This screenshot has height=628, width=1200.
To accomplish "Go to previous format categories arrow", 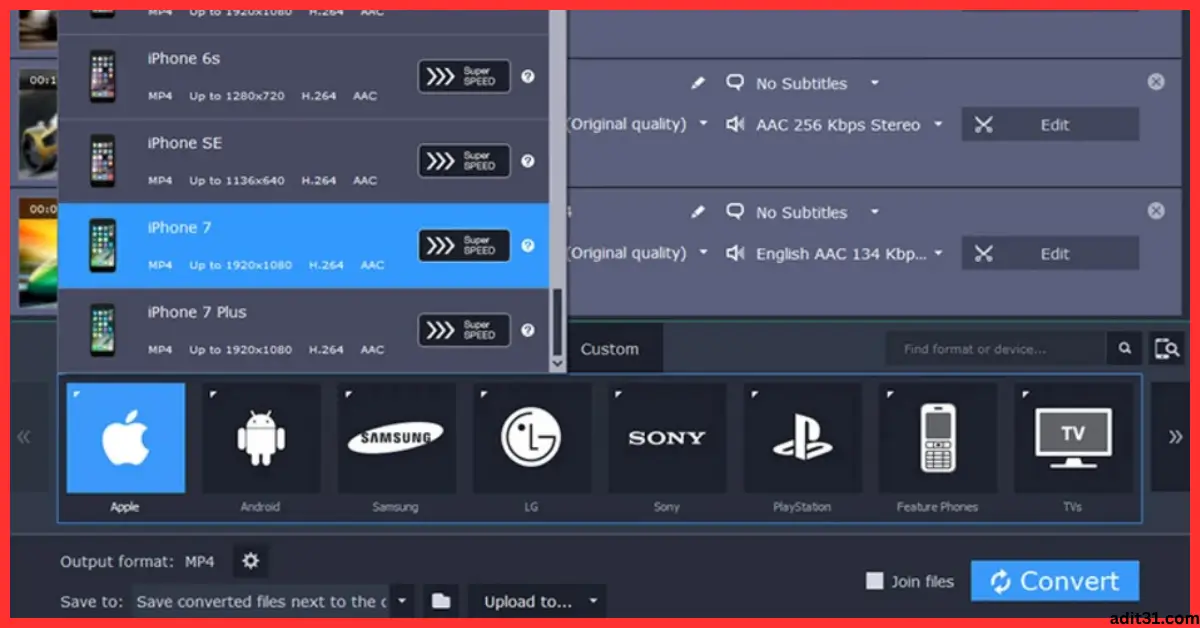I will (x=24, y=436).
